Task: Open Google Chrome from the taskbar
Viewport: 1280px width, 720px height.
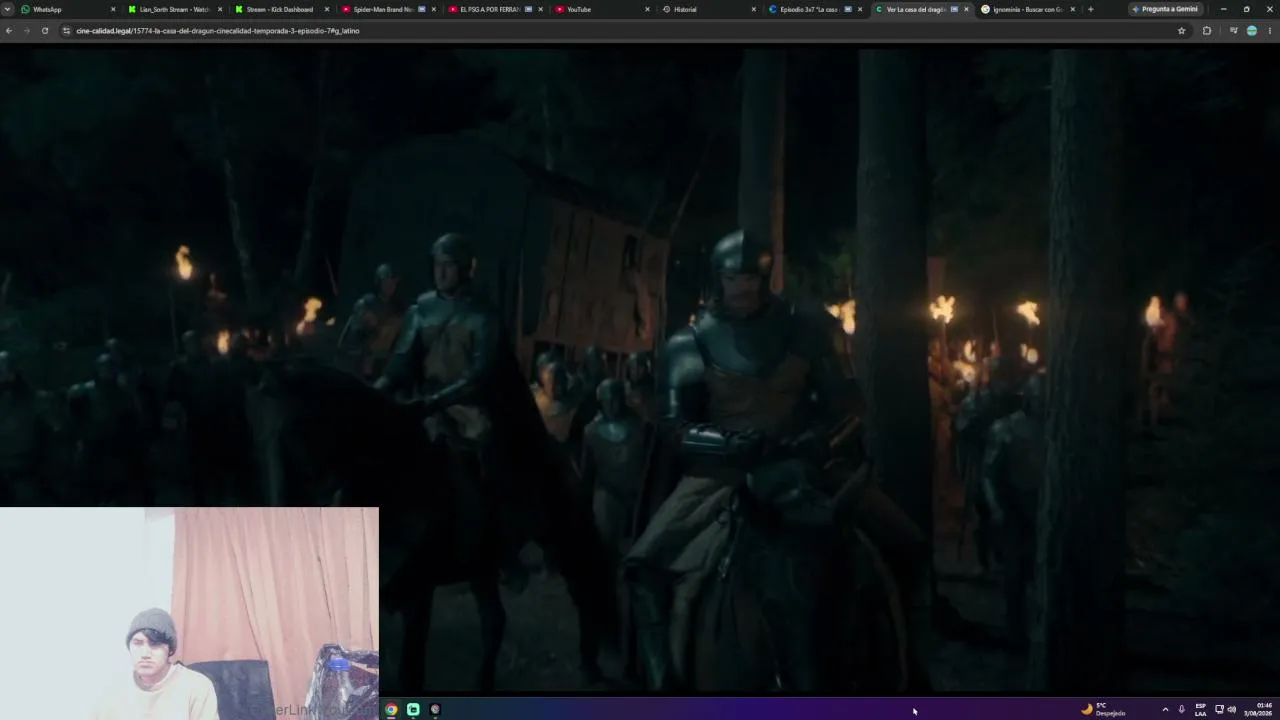Action: pos(391,709)
